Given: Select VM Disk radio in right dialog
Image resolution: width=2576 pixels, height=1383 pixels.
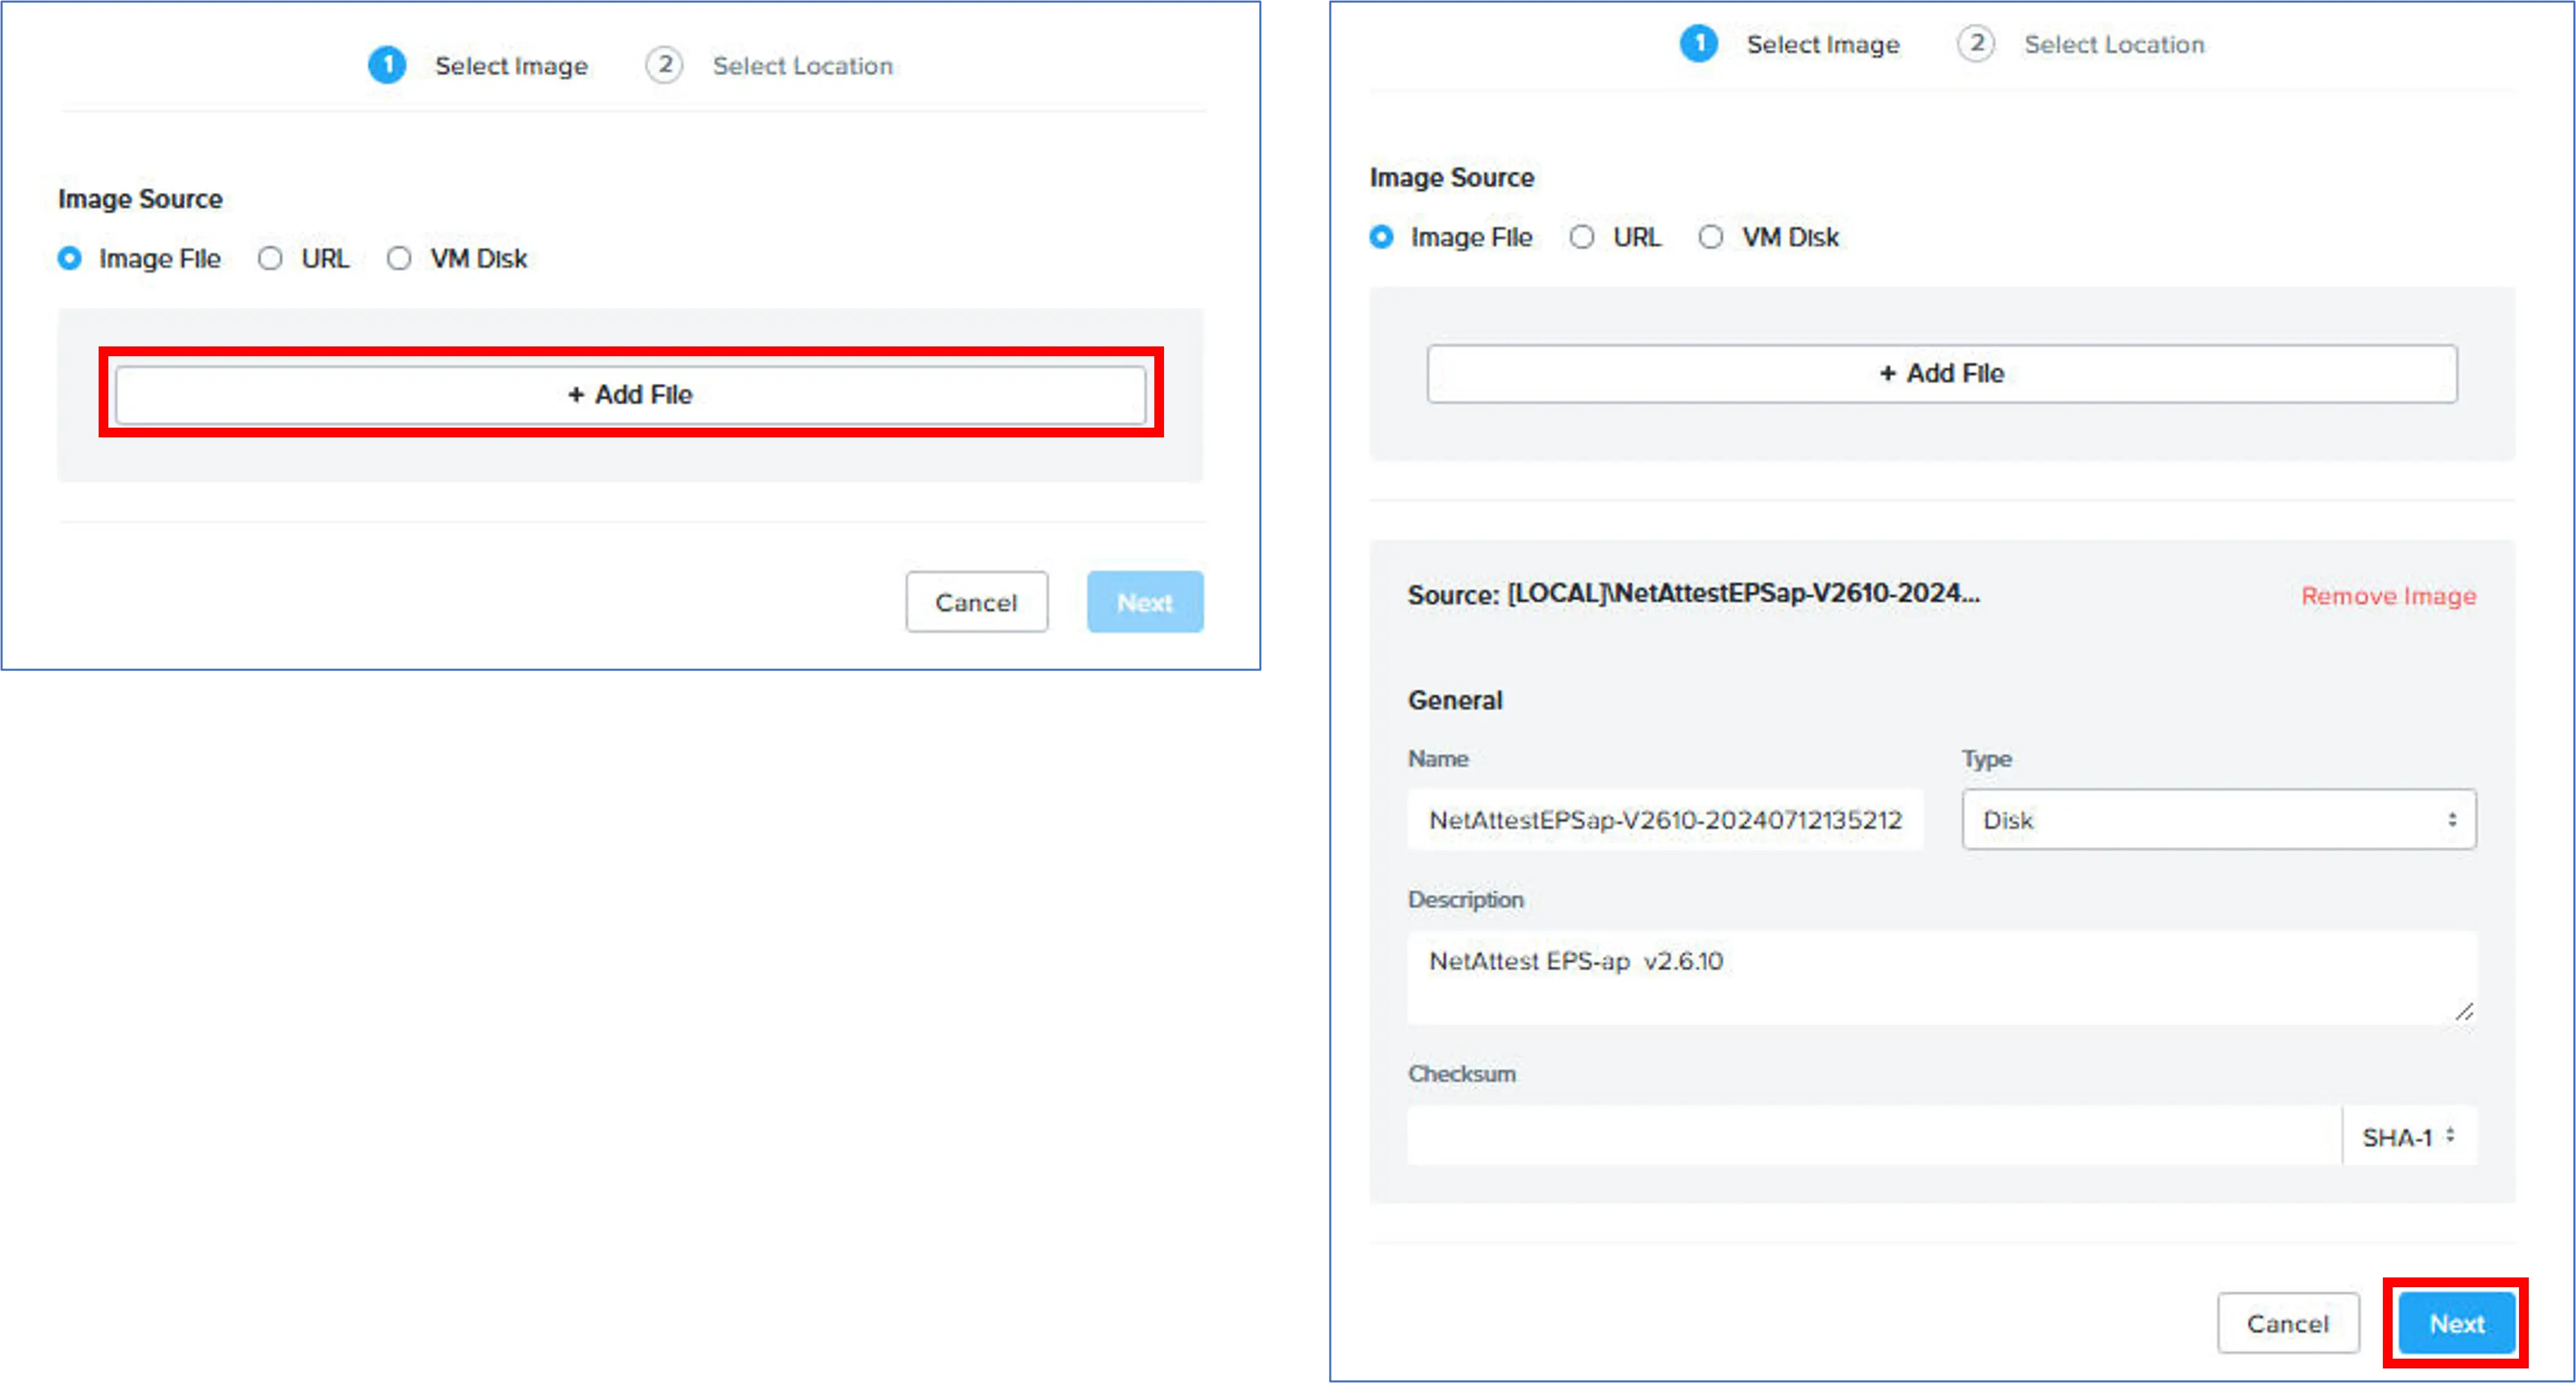Looking at the screenshot, I should pyautogui.click(x=1711, y=237).
